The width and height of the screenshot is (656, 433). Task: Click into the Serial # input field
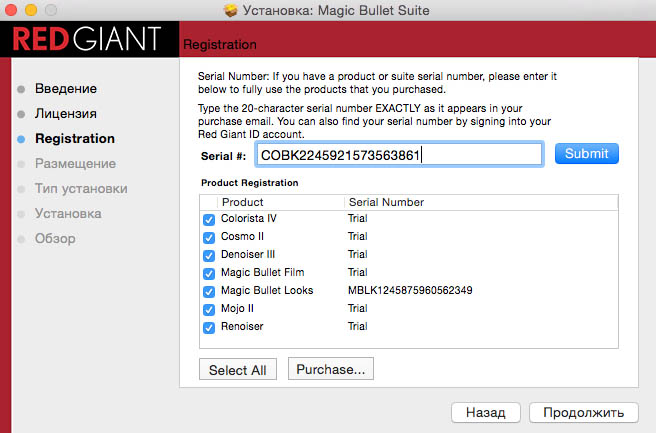pyautogui.click(x=400, y=154)
